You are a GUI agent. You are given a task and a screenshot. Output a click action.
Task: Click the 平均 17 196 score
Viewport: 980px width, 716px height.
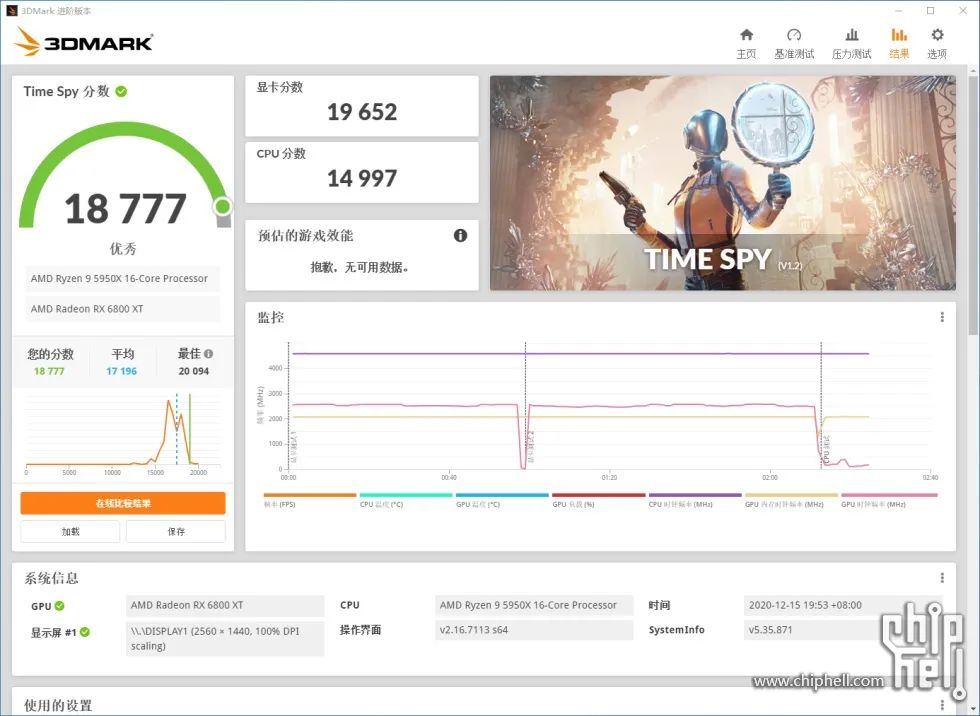coord(121,371)
